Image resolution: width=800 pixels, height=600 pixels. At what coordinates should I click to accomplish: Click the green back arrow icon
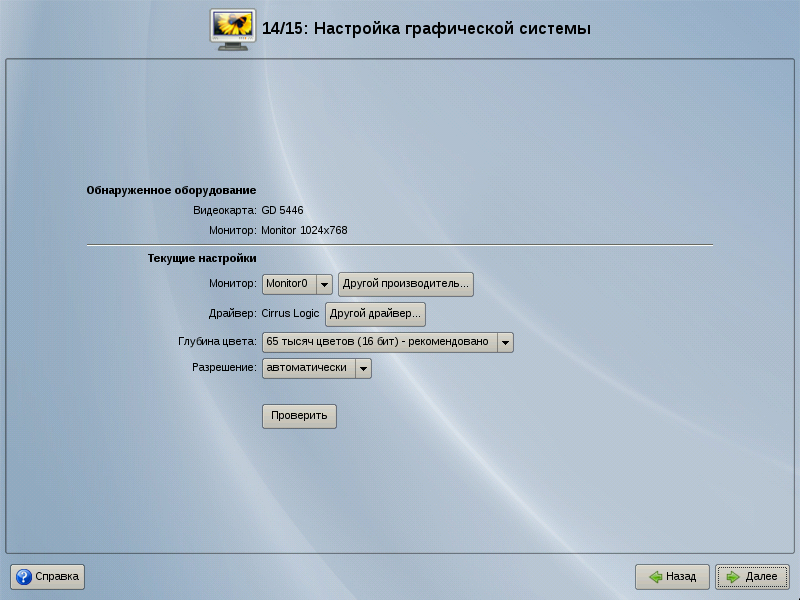pos(655,577)
